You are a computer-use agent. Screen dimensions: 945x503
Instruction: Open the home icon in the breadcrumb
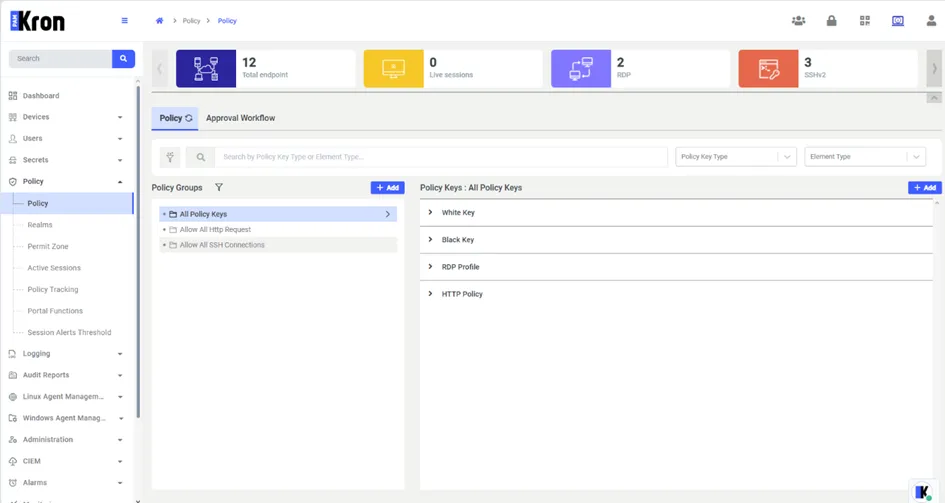pyautogui.click(x=159, y=20)
